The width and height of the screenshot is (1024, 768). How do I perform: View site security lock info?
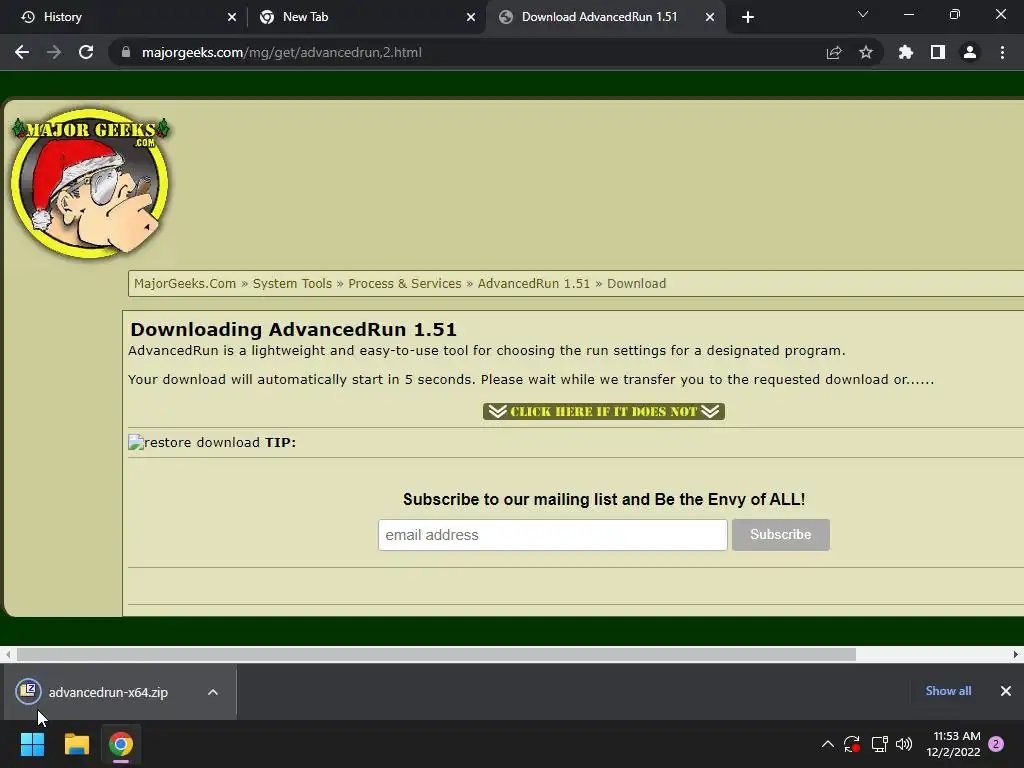126,52
